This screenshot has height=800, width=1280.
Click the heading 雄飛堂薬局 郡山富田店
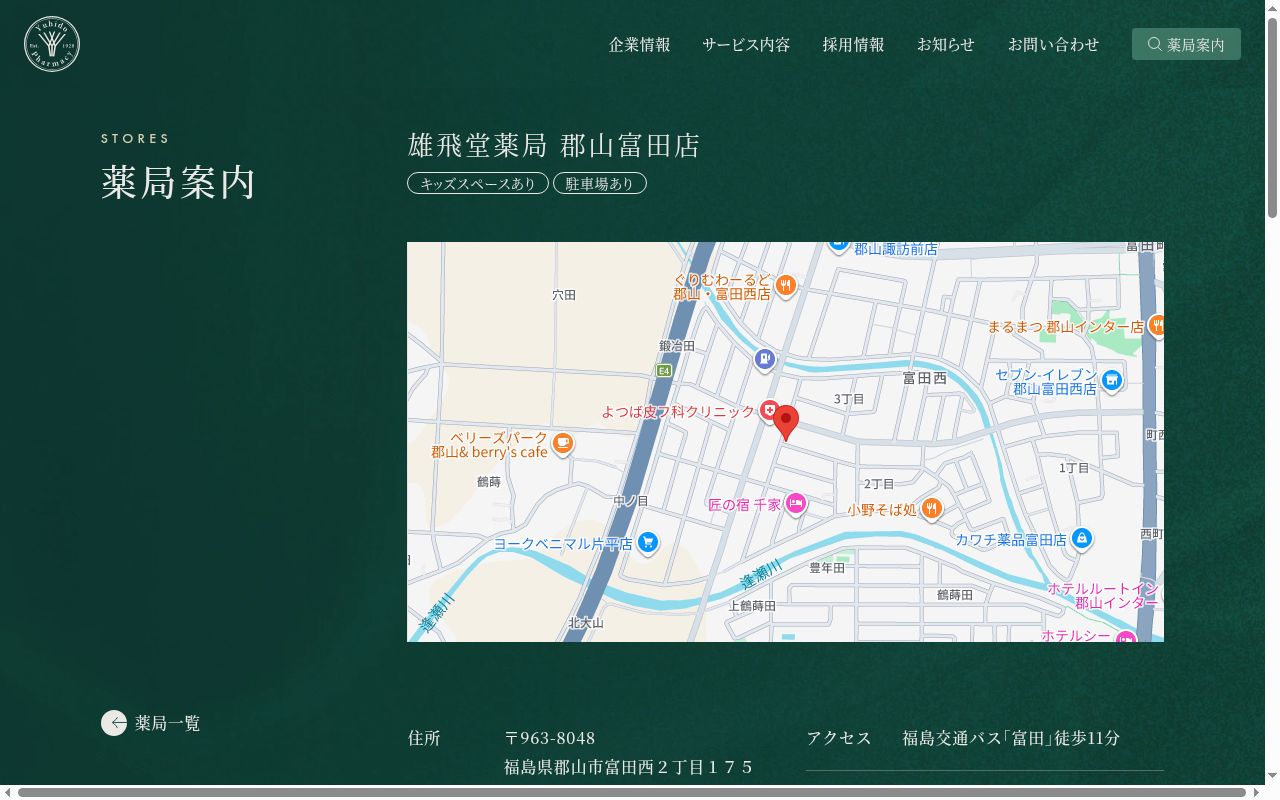(554, 145)
